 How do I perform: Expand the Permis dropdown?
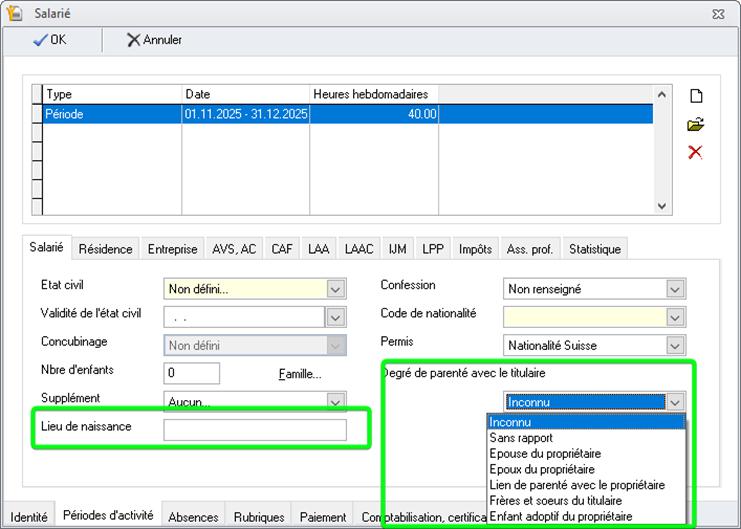pos(676,345)
